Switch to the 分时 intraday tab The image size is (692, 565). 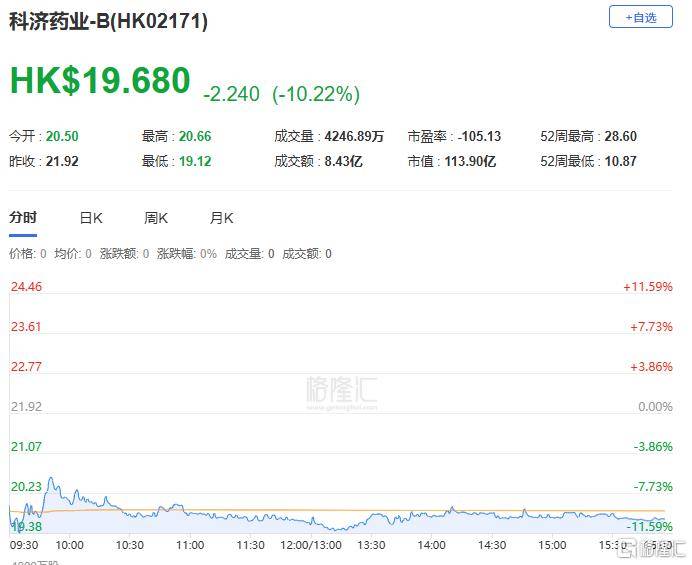click(23, 218)
